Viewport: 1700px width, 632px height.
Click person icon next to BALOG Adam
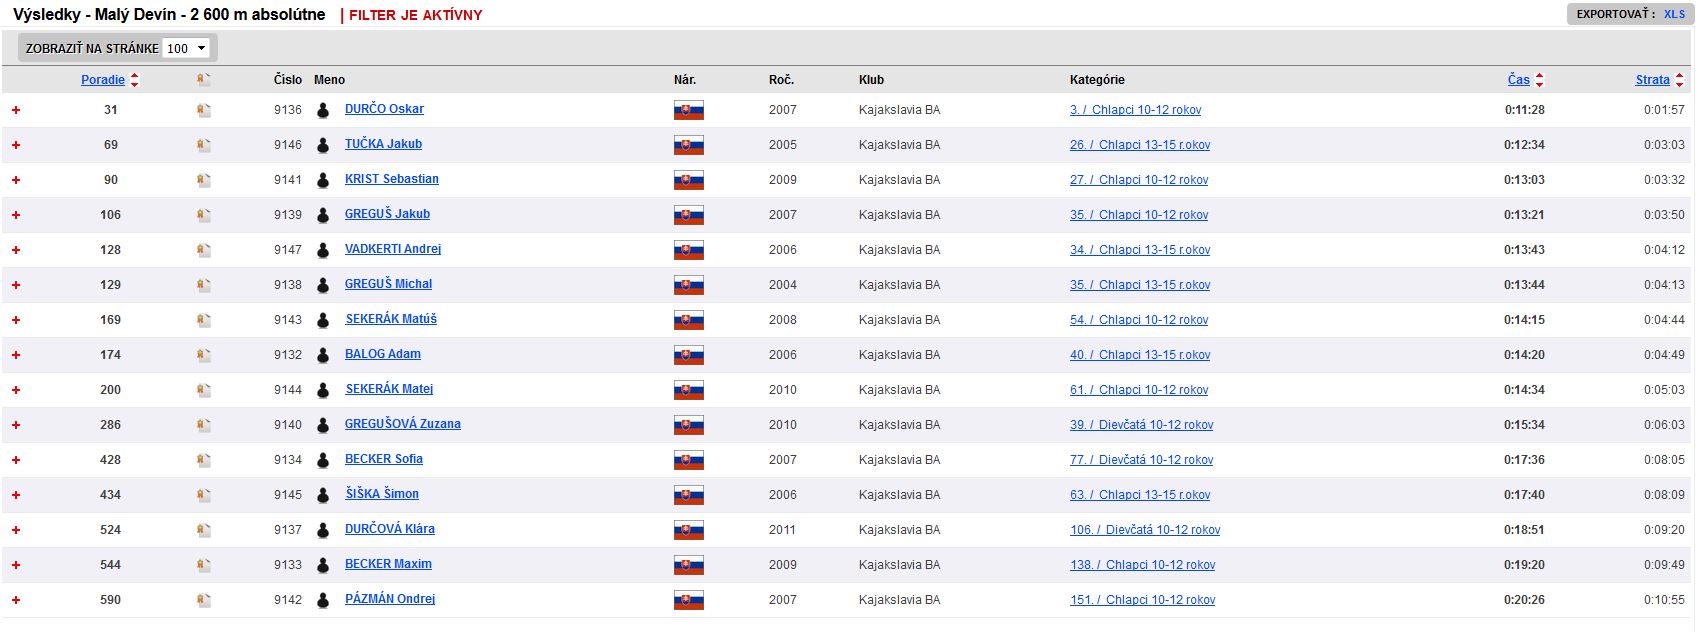click(323, 355)
